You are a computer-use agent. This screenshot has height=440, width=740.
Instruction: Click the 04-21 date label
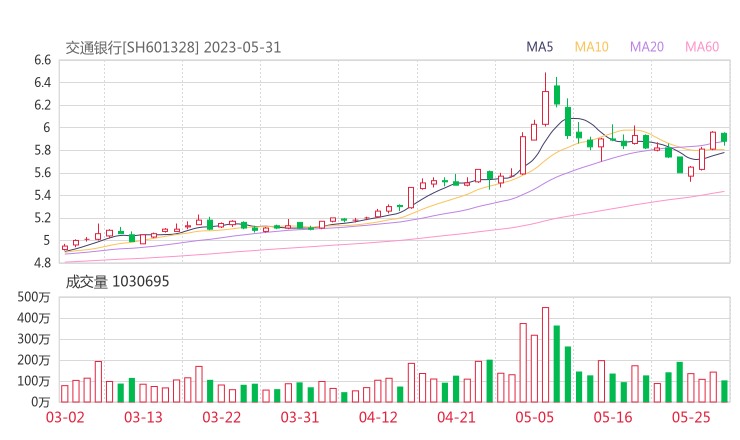pos(456,417)
